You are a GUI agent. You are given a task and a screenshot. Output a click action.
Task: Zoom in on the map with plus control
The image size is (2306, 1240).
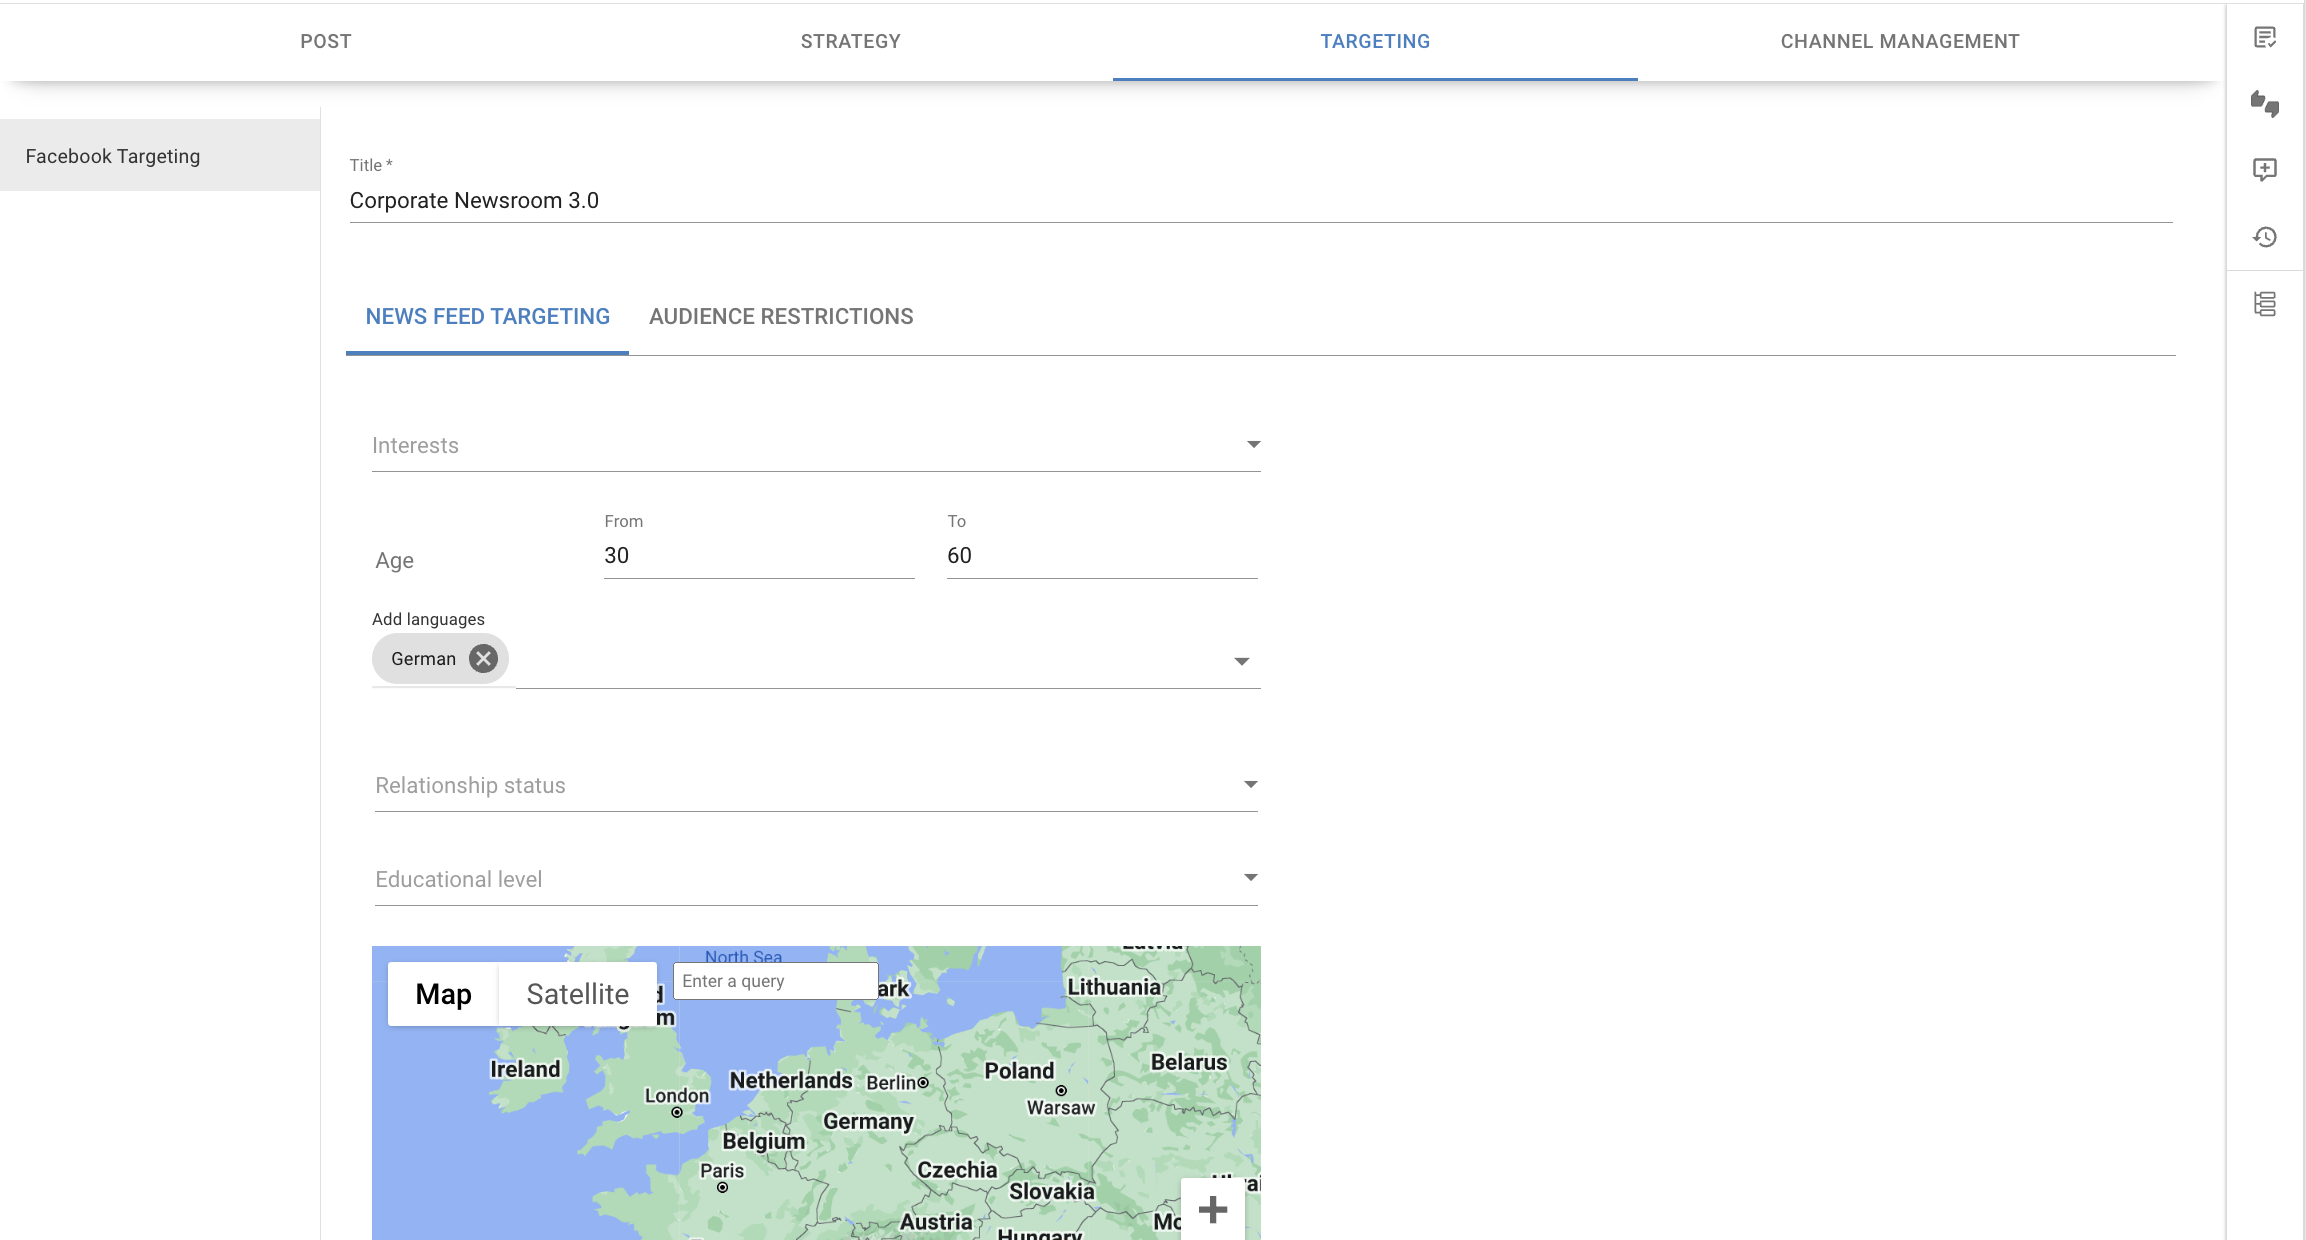(1211, 1209)
